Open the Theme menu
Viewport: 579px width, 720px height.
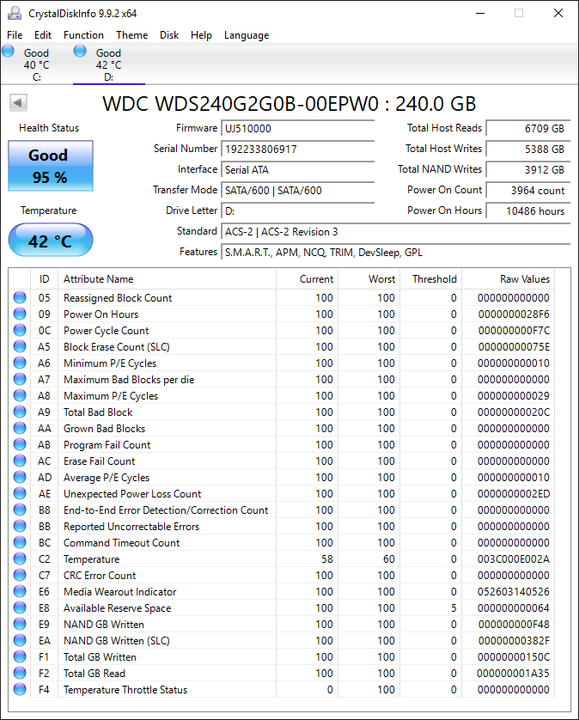point(132,35)
